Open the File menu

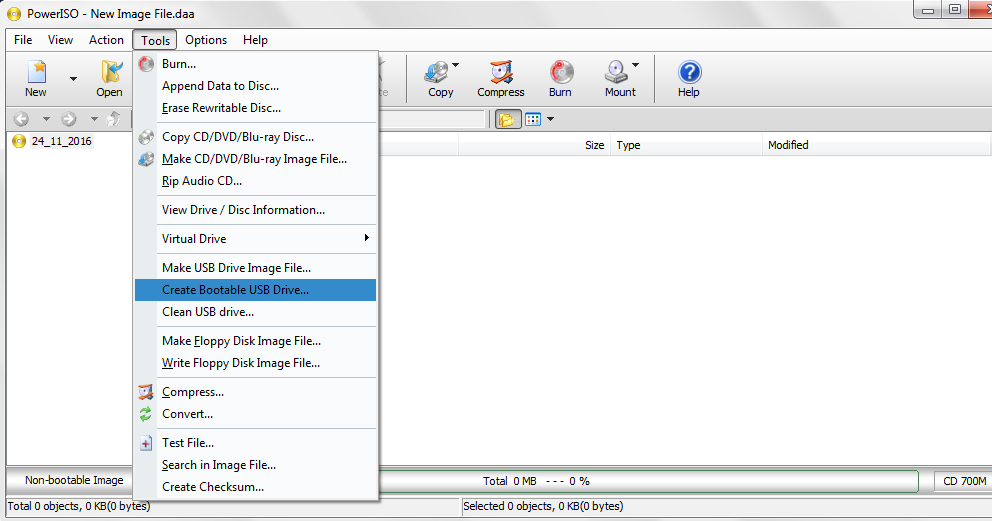23,40
